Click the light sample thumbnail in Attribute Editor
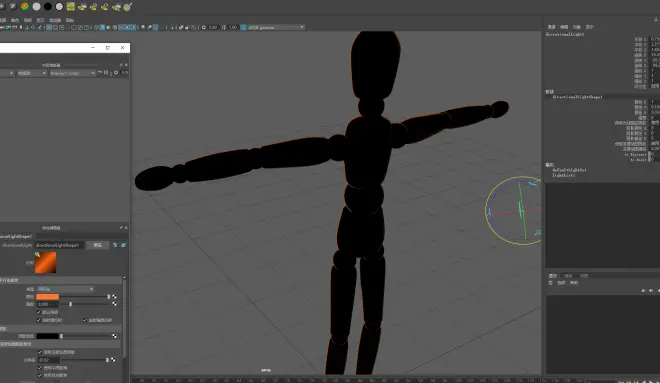The image size is (660, 383). click(x=45, y=263)
